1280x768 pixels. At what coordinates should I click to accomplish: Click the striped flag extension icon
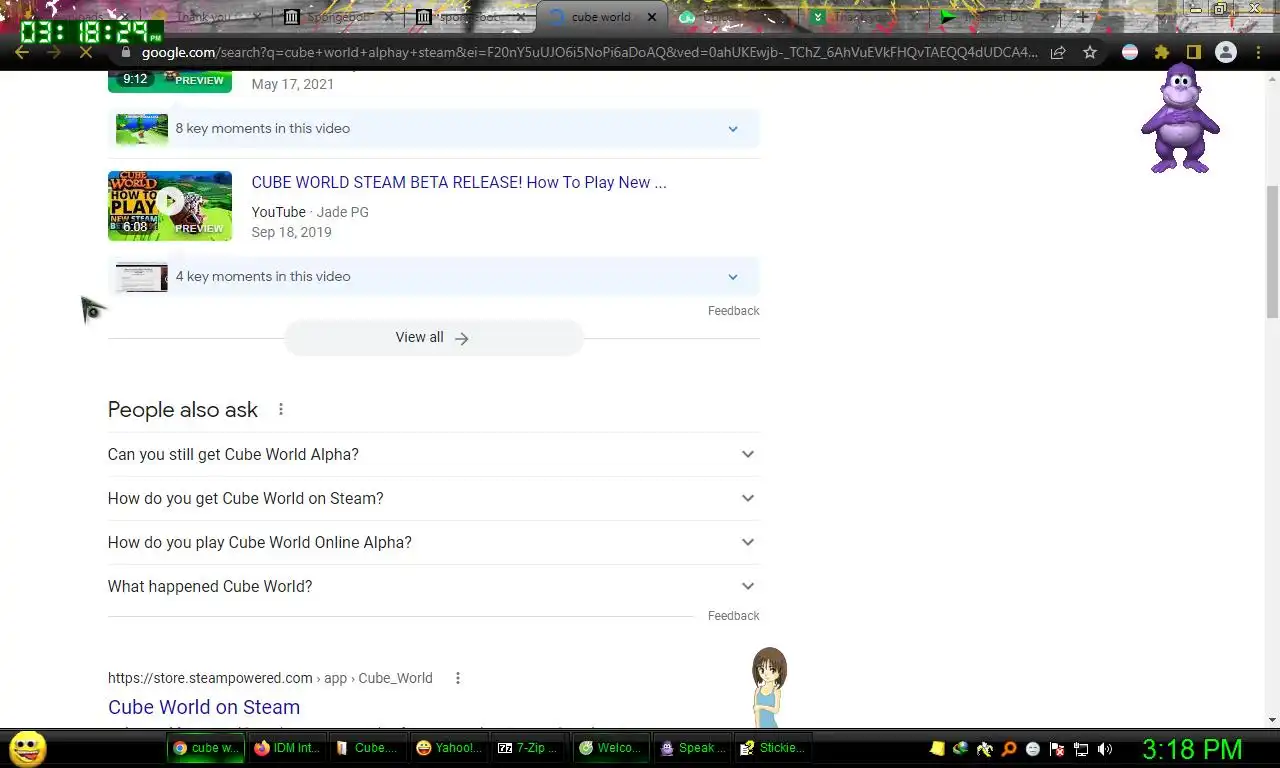pos(1130,53)
